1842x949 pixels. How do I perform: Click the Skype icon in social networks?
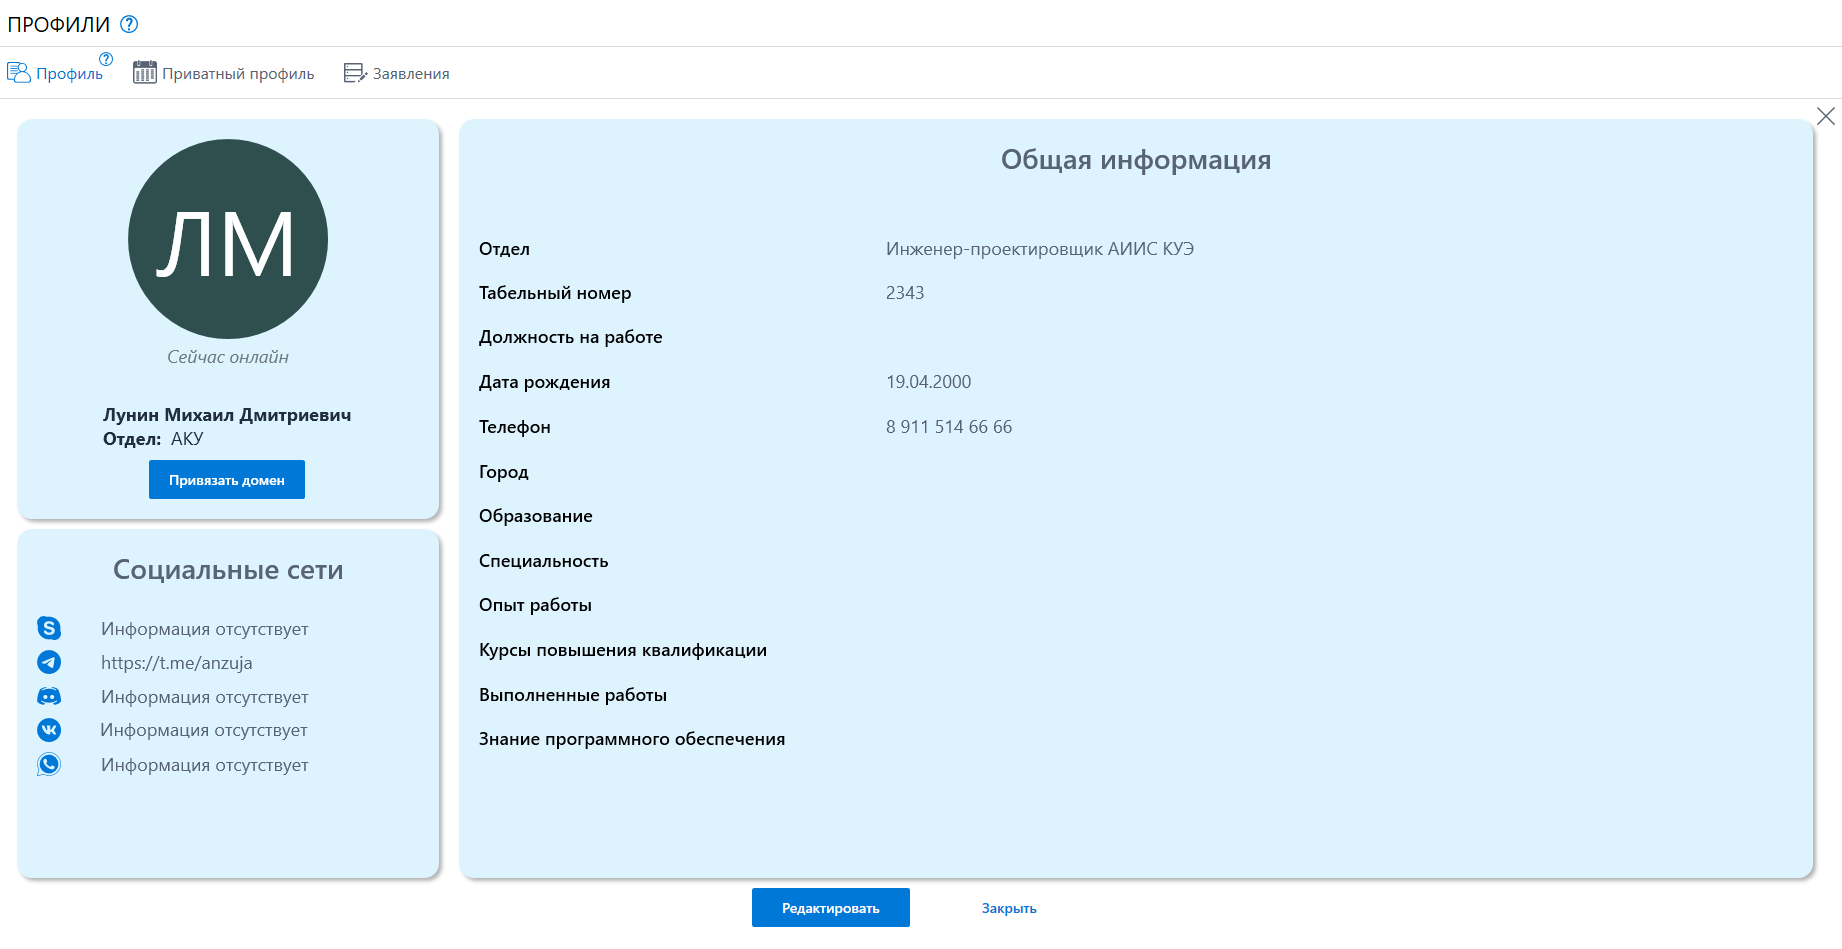(49, 628)
